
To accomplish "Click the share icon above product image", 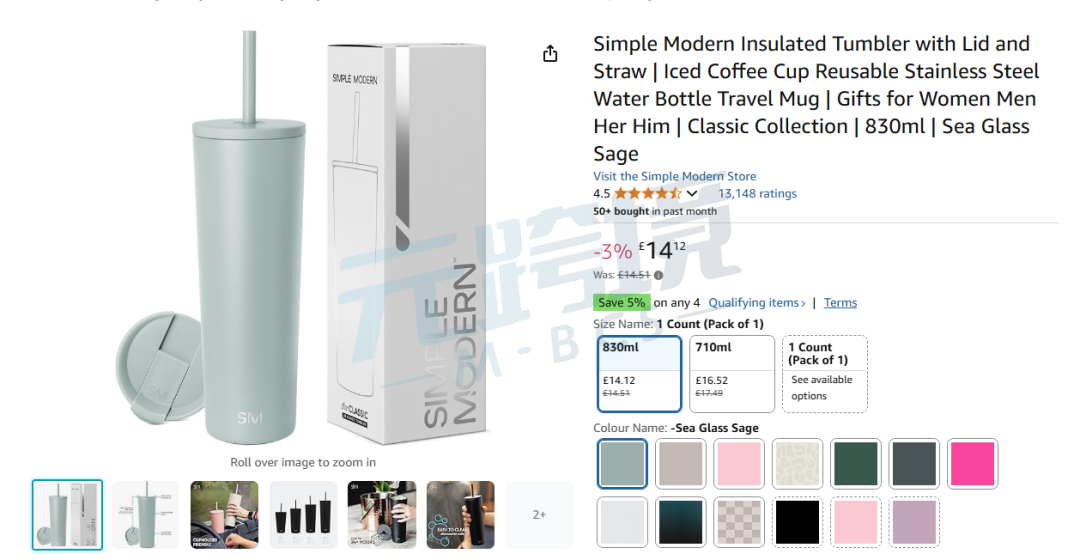I will click(550, 53).
